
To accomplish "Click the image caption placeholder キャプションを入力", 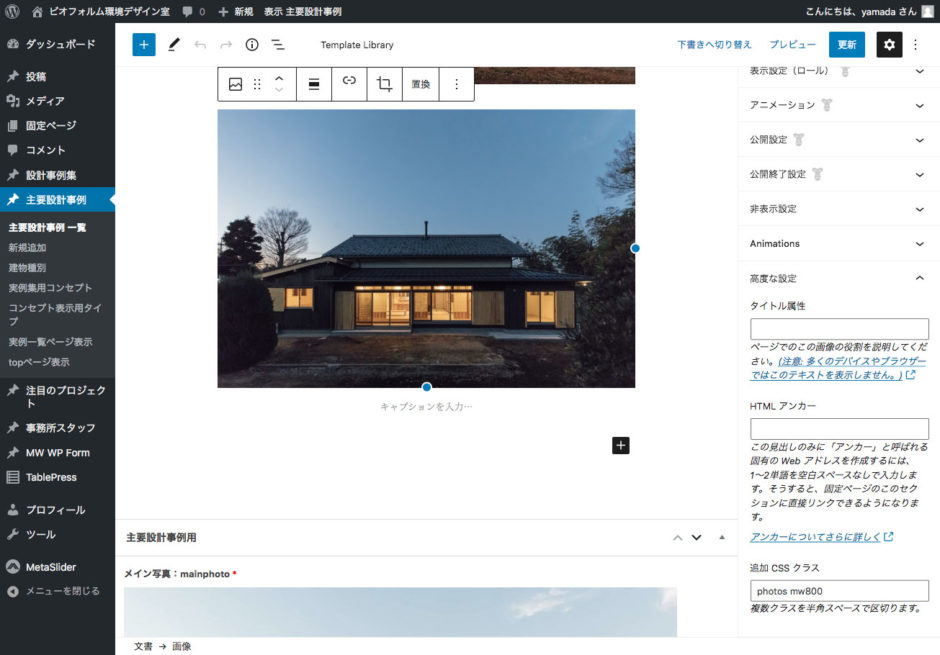I will click(x=426, y=407).
